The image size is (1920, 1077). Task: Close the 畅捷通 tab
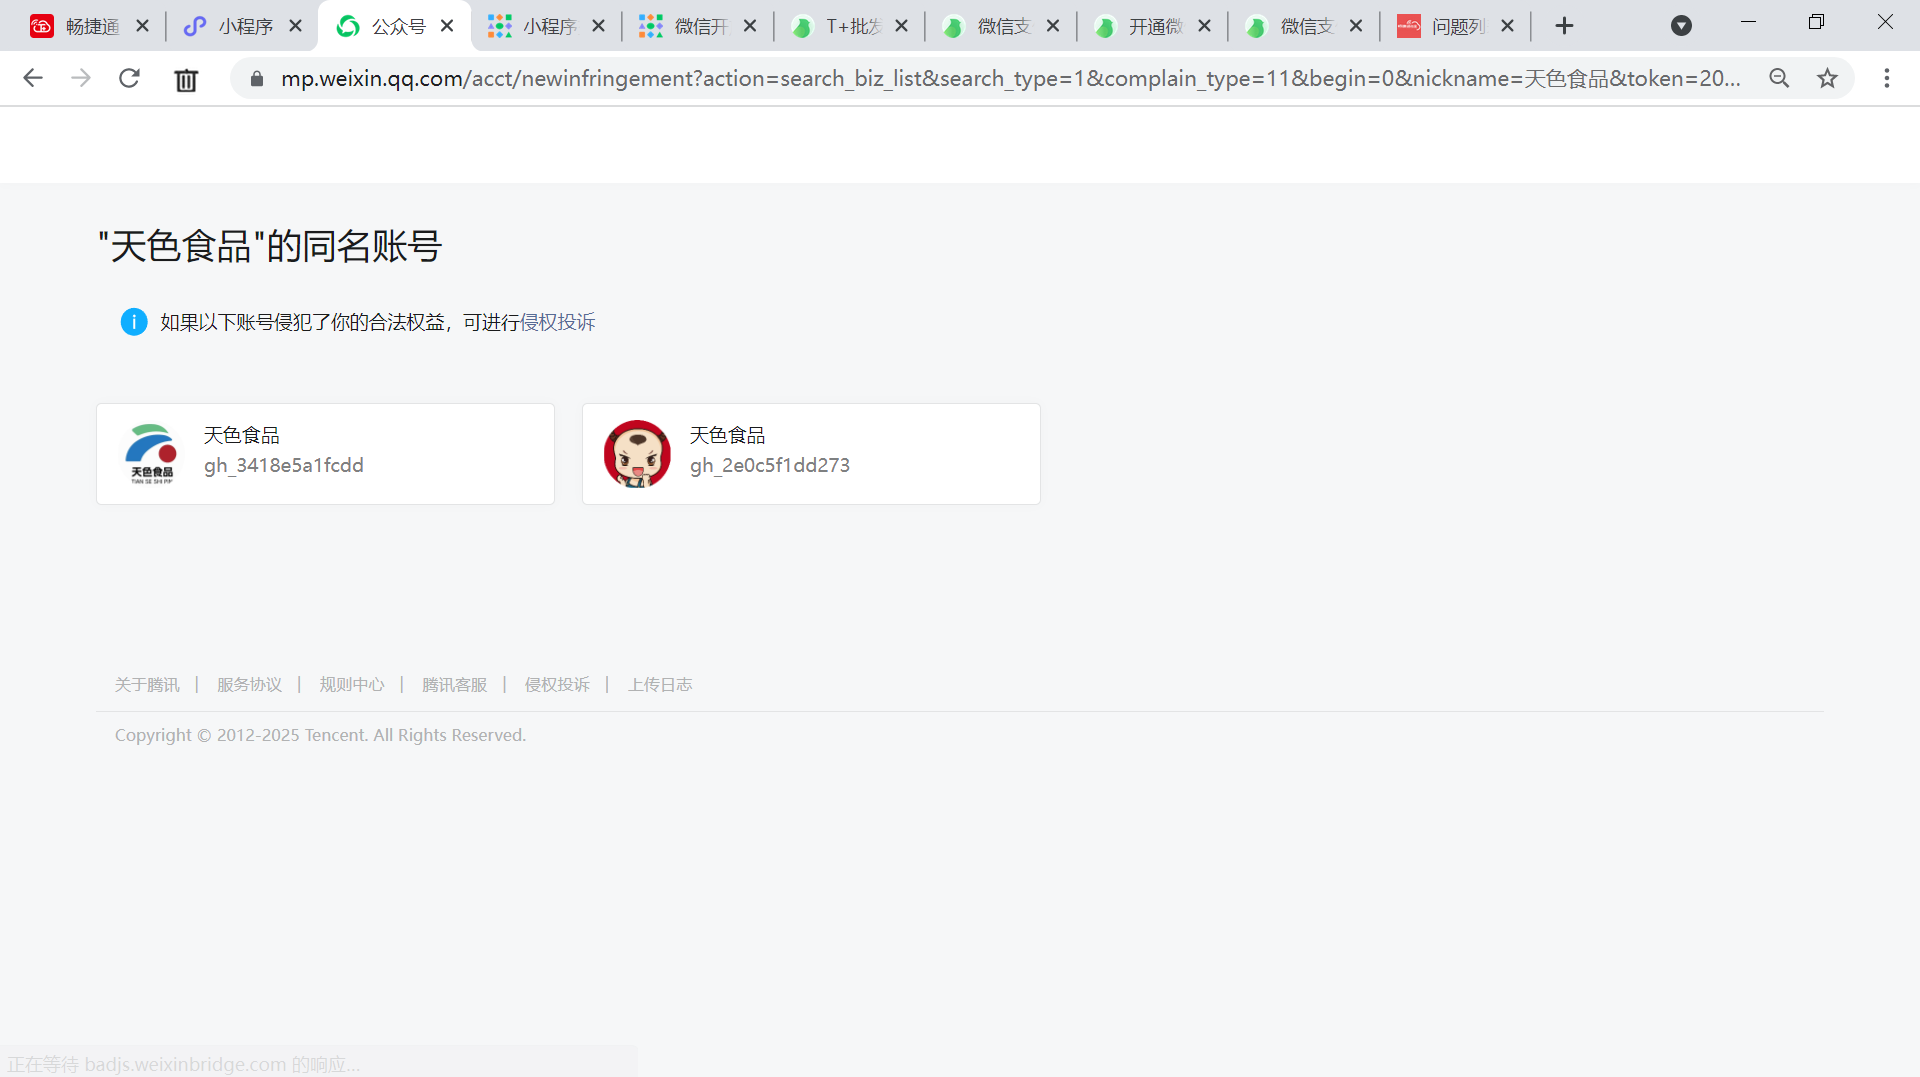pos(143,26)
